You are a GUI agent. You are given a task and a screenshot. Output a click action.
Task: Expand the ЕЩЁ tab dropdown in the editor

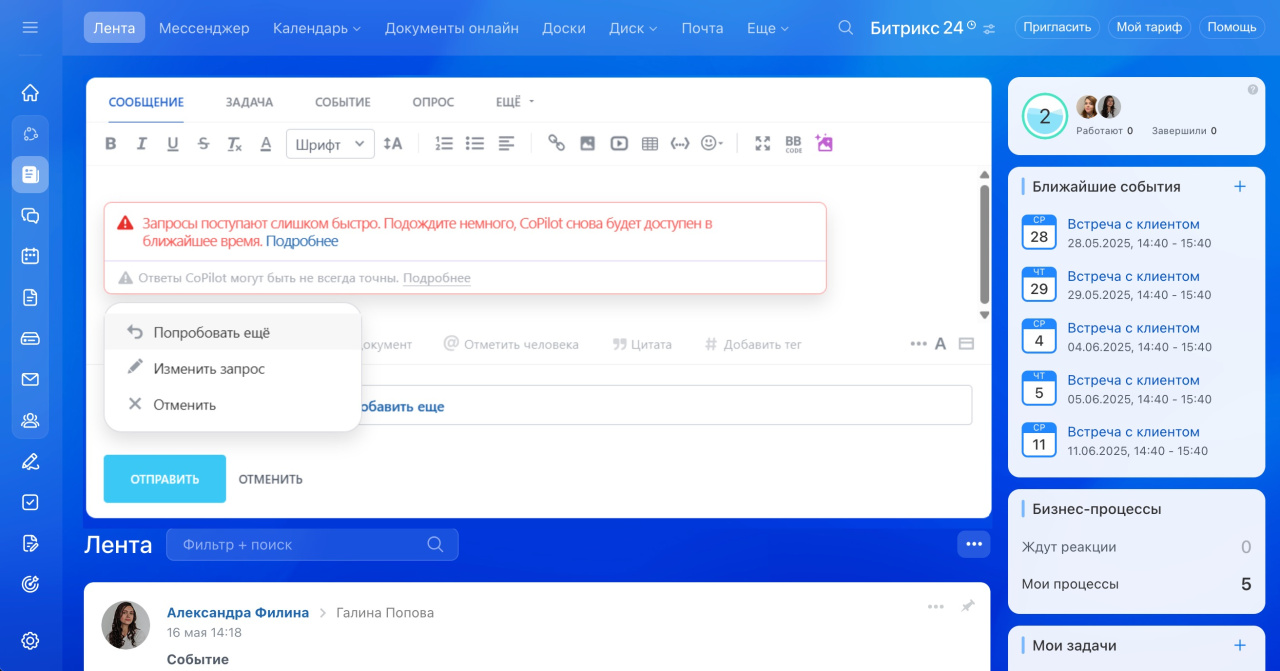coord(515,102)
